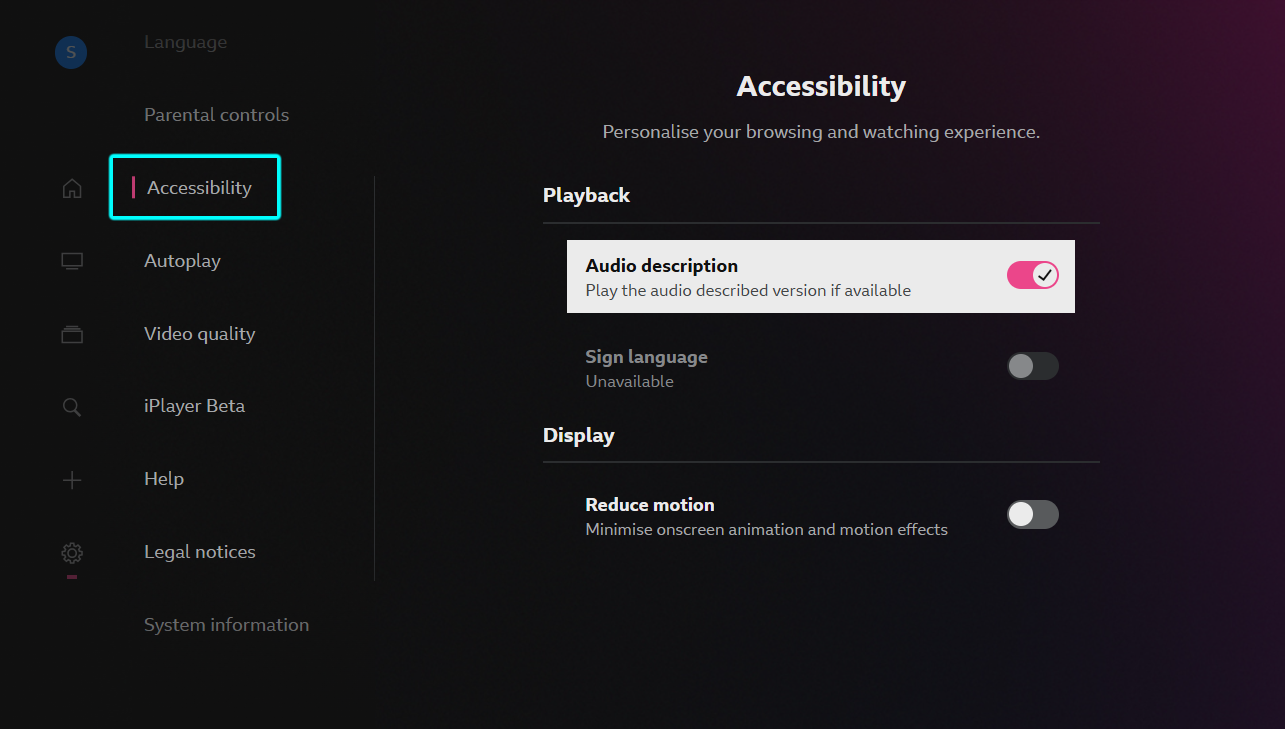The height and width of the screenshot is (729, 1285).
Task: Click the Sign language toggle
Action: click(x=1032, y=366)
